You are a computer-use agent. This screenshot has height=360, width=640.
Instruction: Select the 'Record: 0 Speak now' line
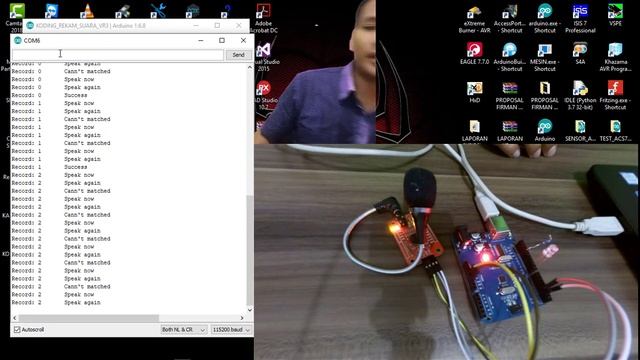(x=53, y=79)
